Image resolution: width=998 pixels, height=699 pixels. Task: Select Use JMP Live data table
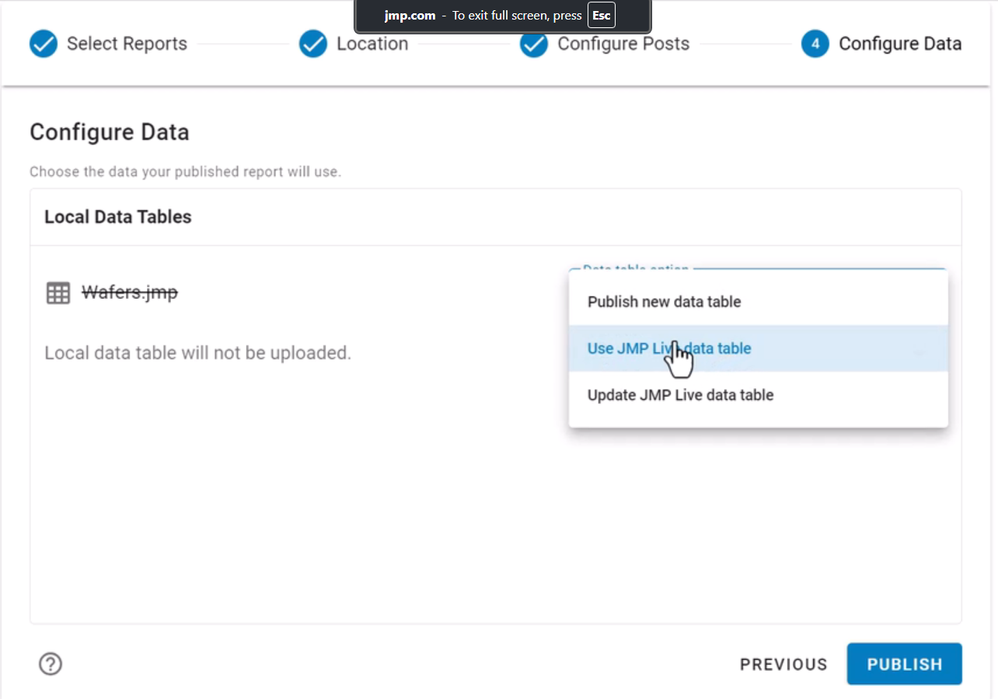pos(668,348)
